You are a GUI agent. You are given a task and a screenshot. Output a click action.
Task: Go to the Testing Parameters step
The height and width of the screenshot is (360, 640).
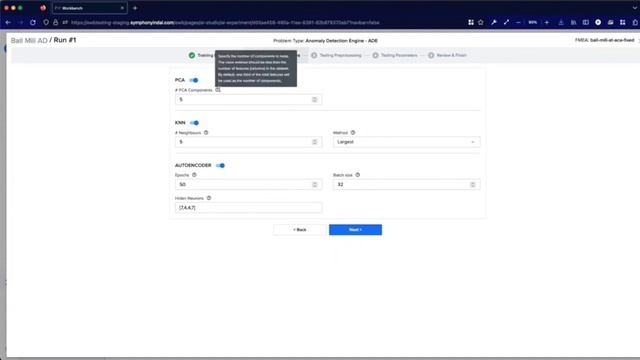point(395,55)
